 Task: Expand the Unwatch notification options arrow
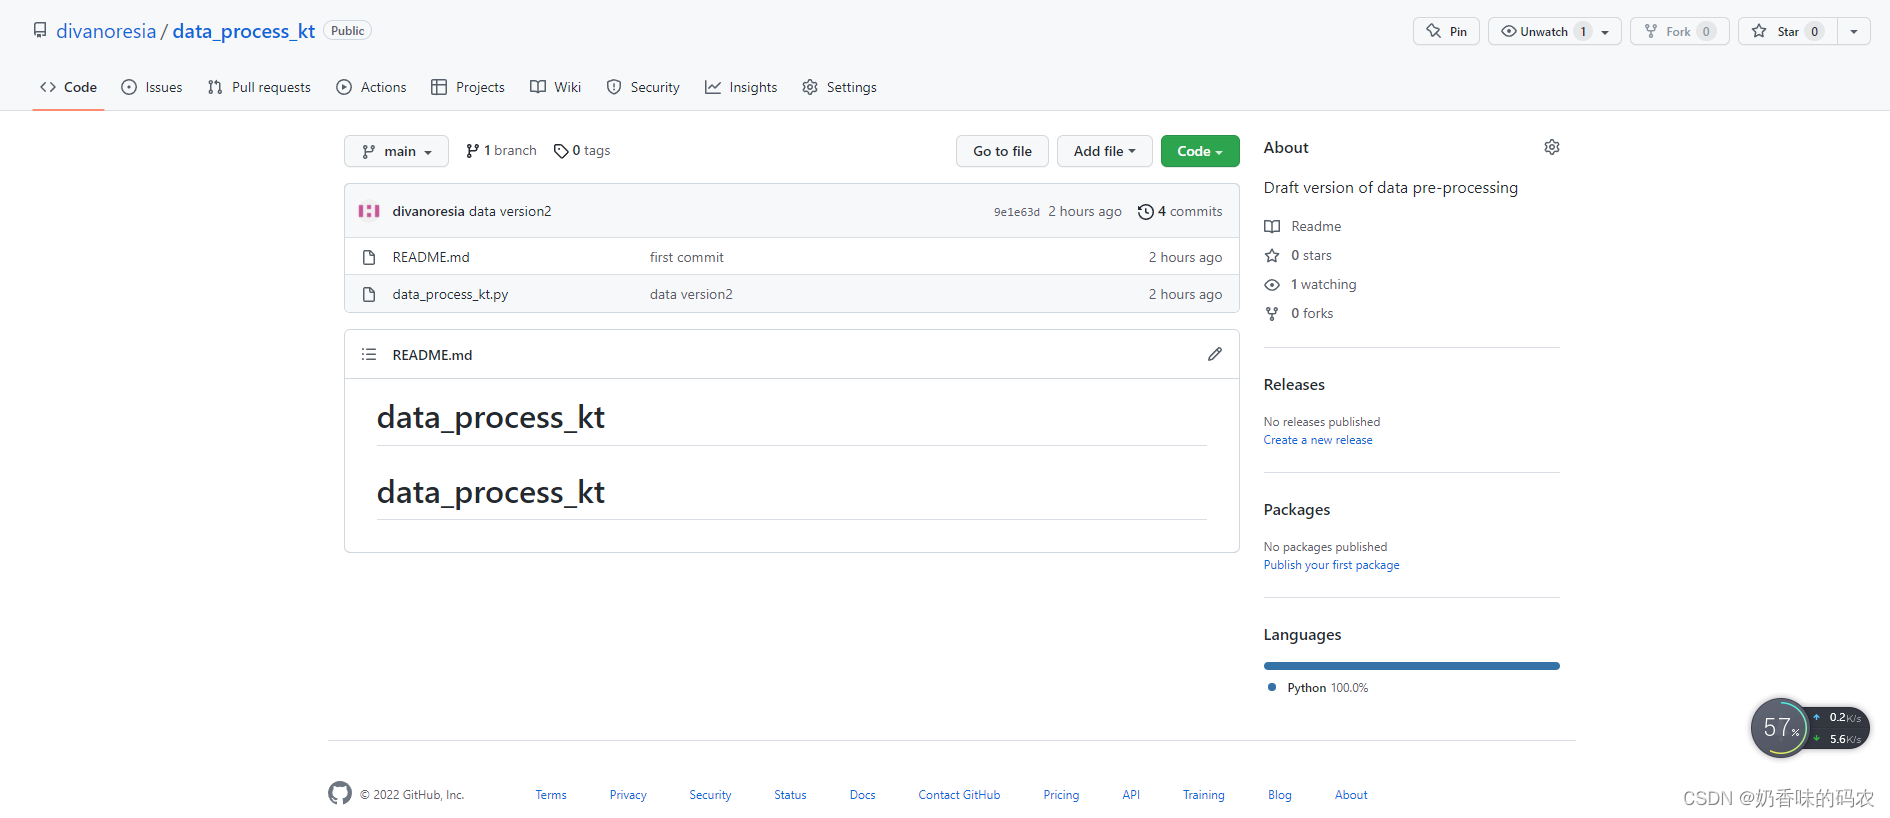(x=1606, y=32)
